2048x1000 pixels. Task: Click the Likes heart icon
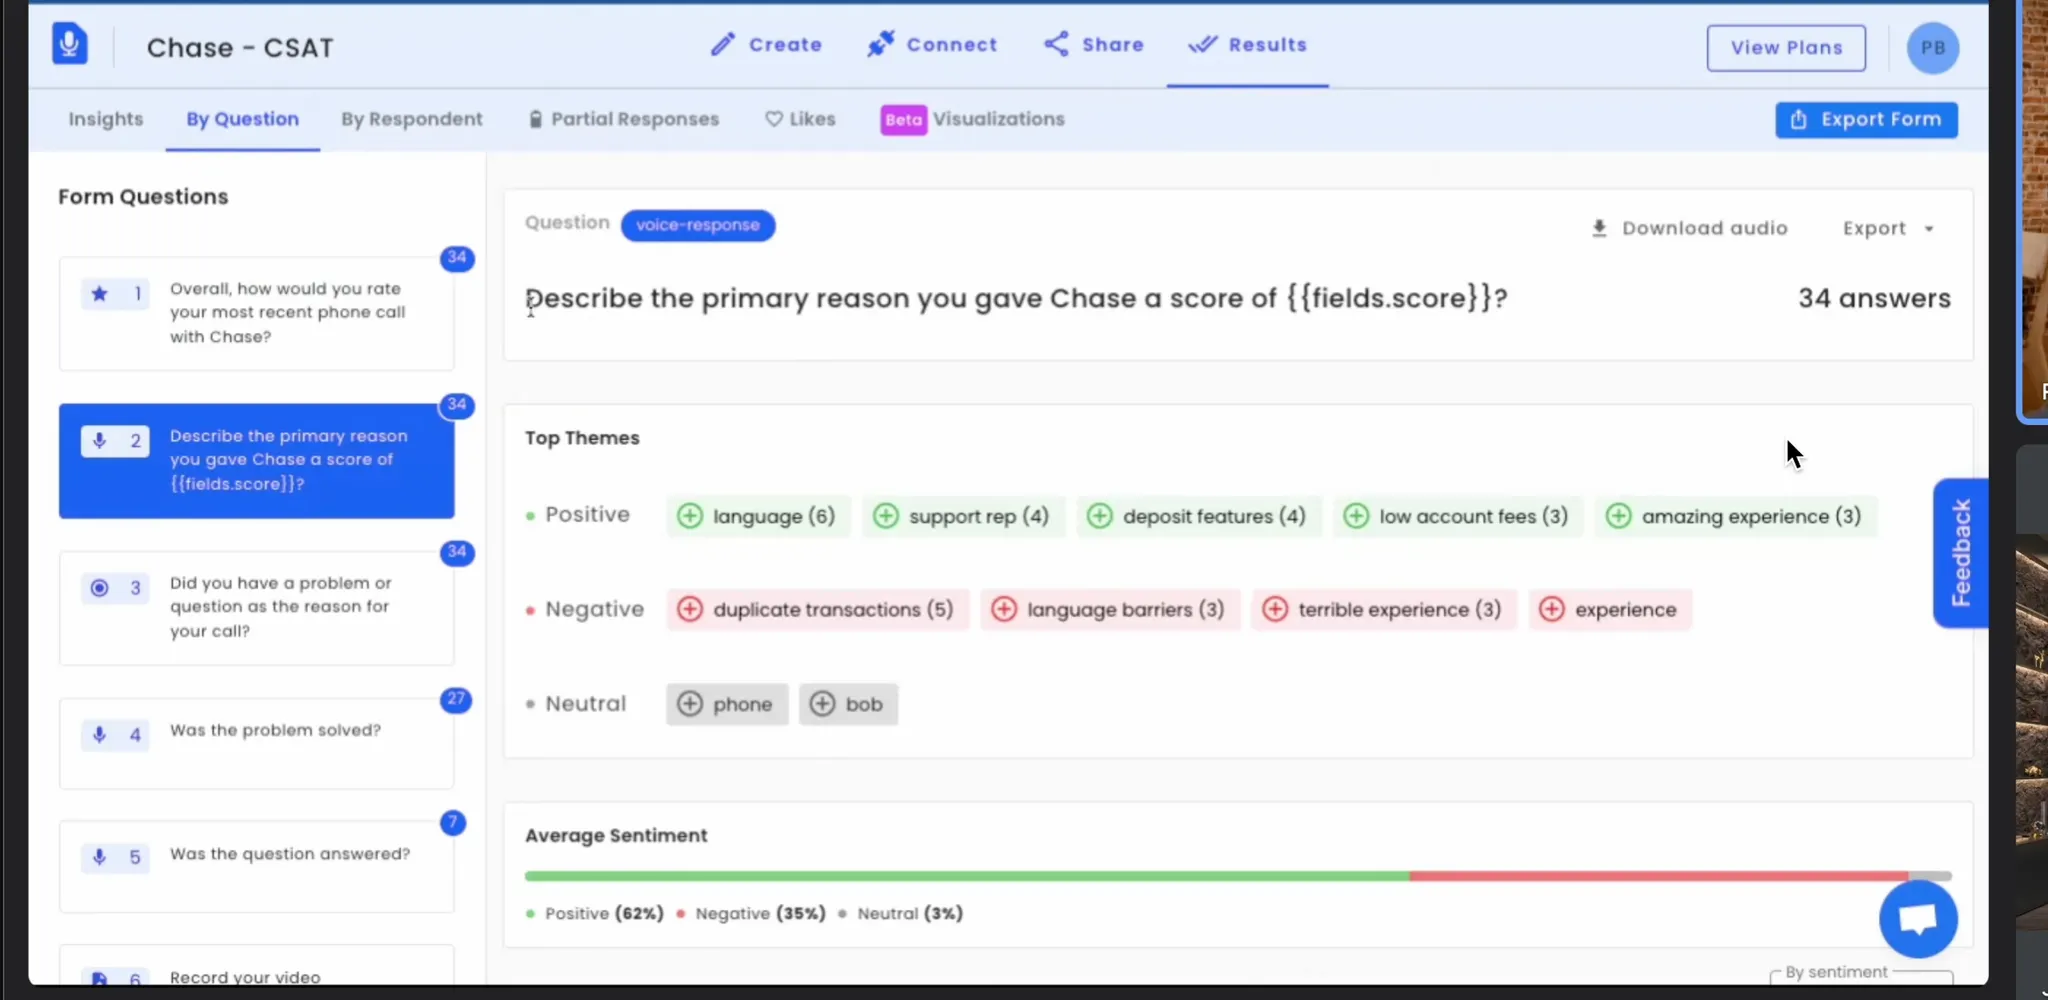(x=773, y=119)
